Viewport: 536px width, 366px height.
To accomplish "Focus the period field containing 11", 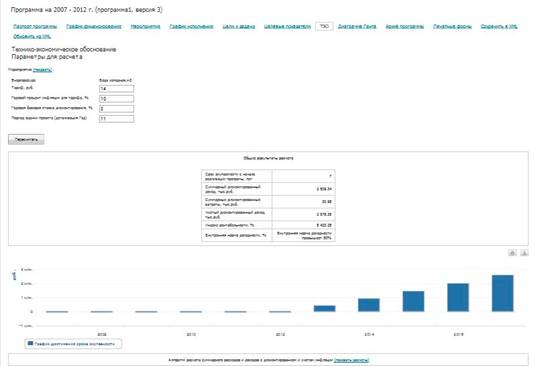I will pos(116,119).
